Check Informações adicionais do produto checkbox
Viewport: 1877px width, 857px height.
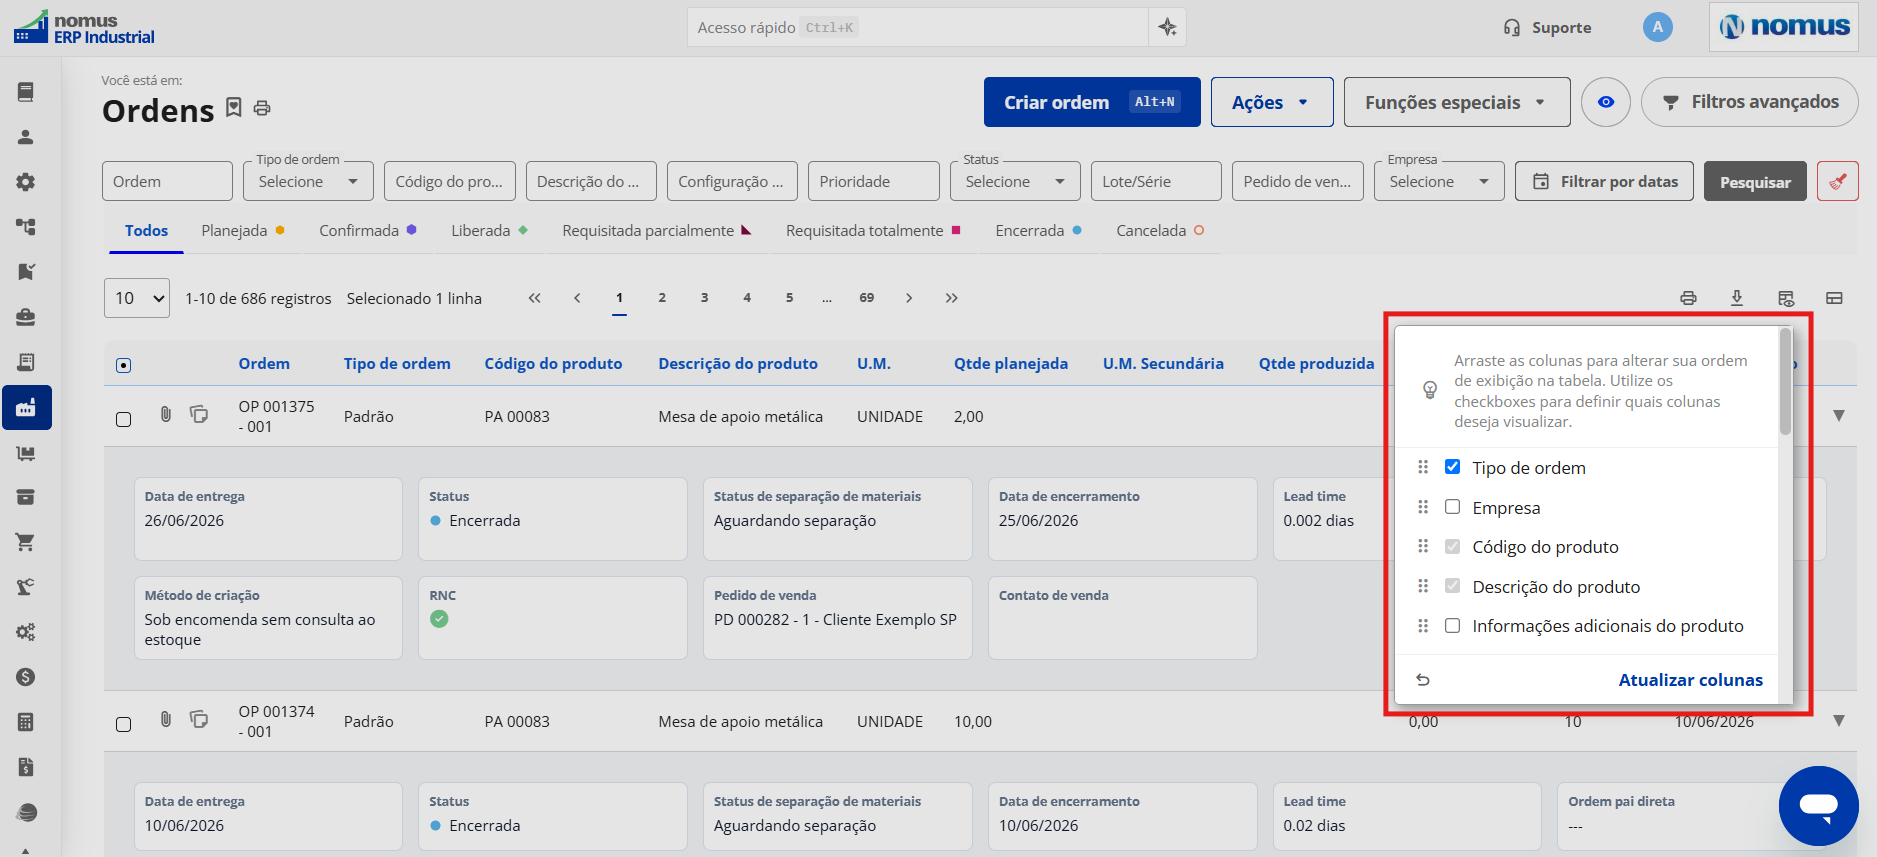(x=1453, y=626)
